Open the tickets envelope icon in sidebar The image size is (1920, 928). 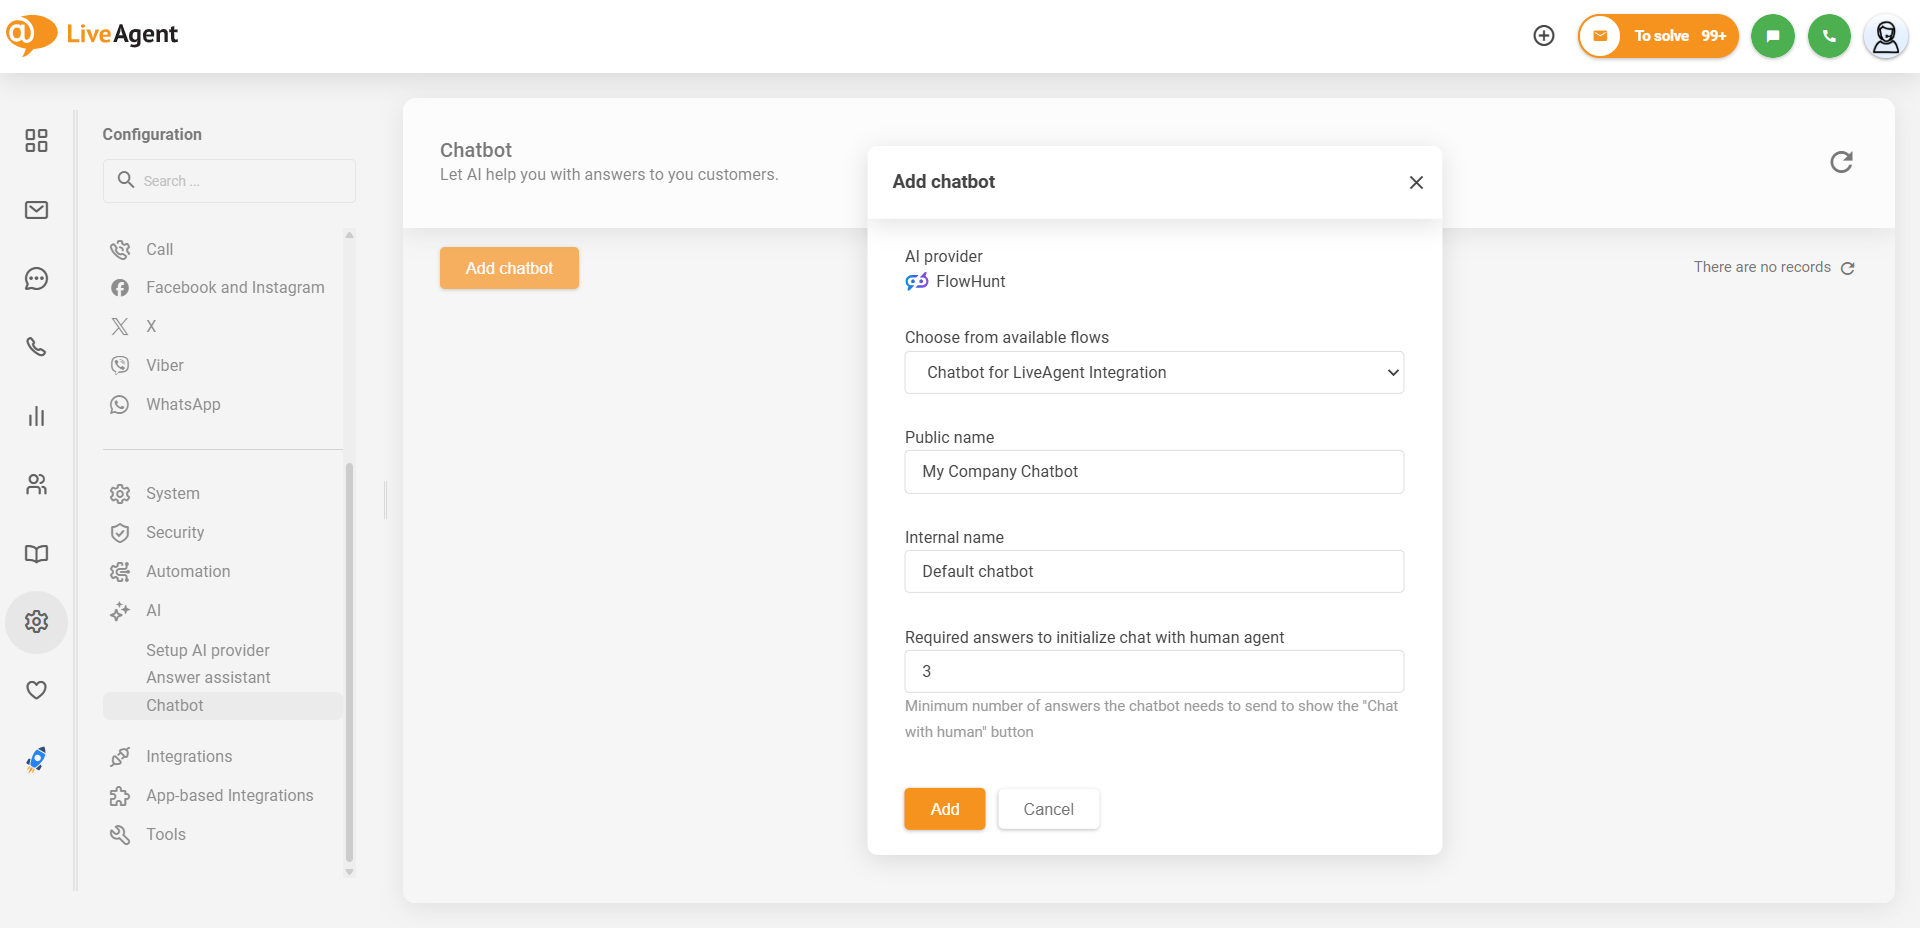coord(36,210)
